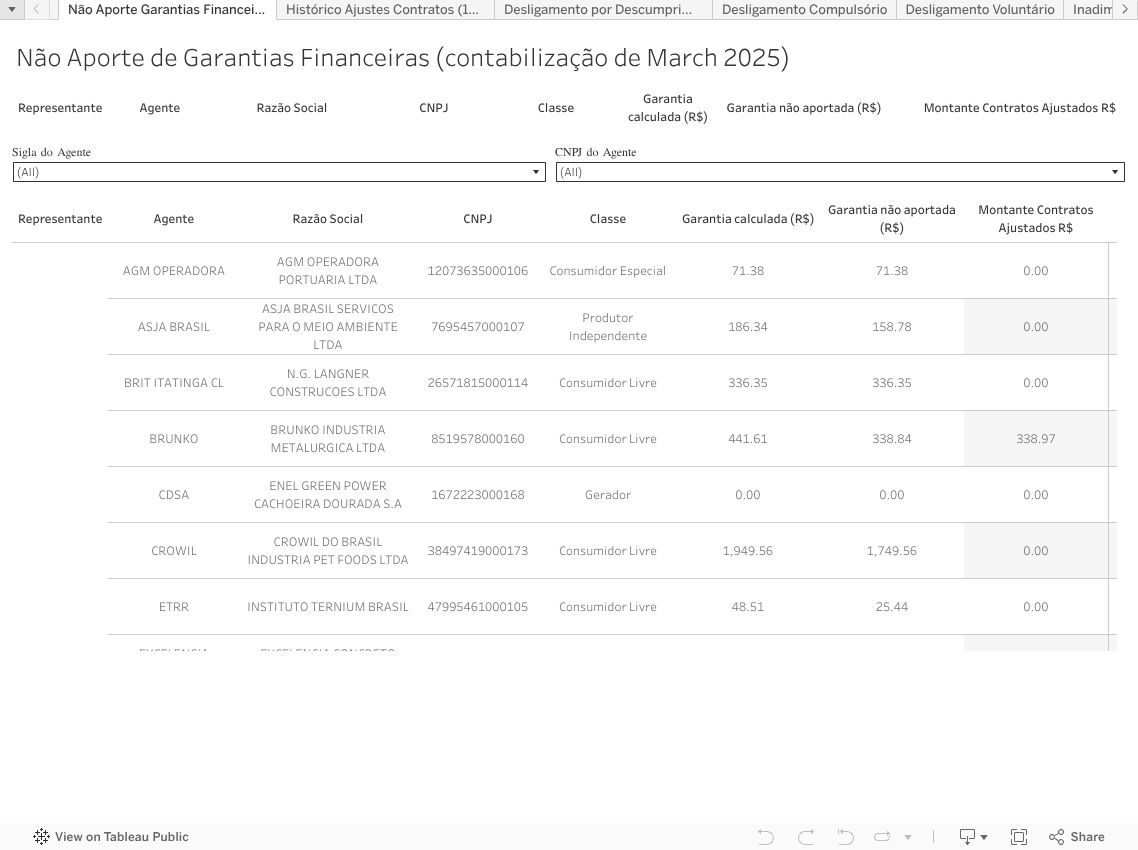Click the Agente column header in table
The width and height of the screenshot is (1138, 850).
pos(173,218)
